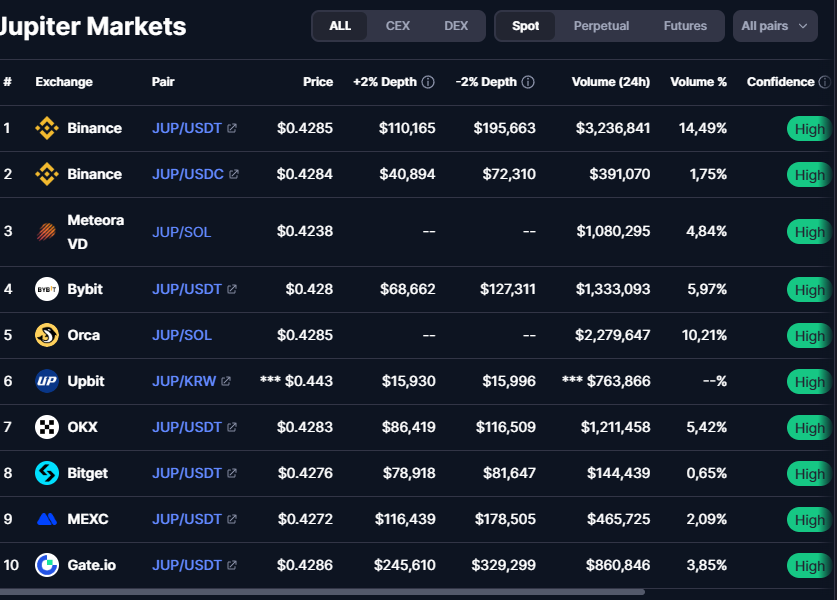Image resolution: width=837 pixels, height=600 pixels.
Task: Switch to the Futures tab
Action: [x=684, y=25]
